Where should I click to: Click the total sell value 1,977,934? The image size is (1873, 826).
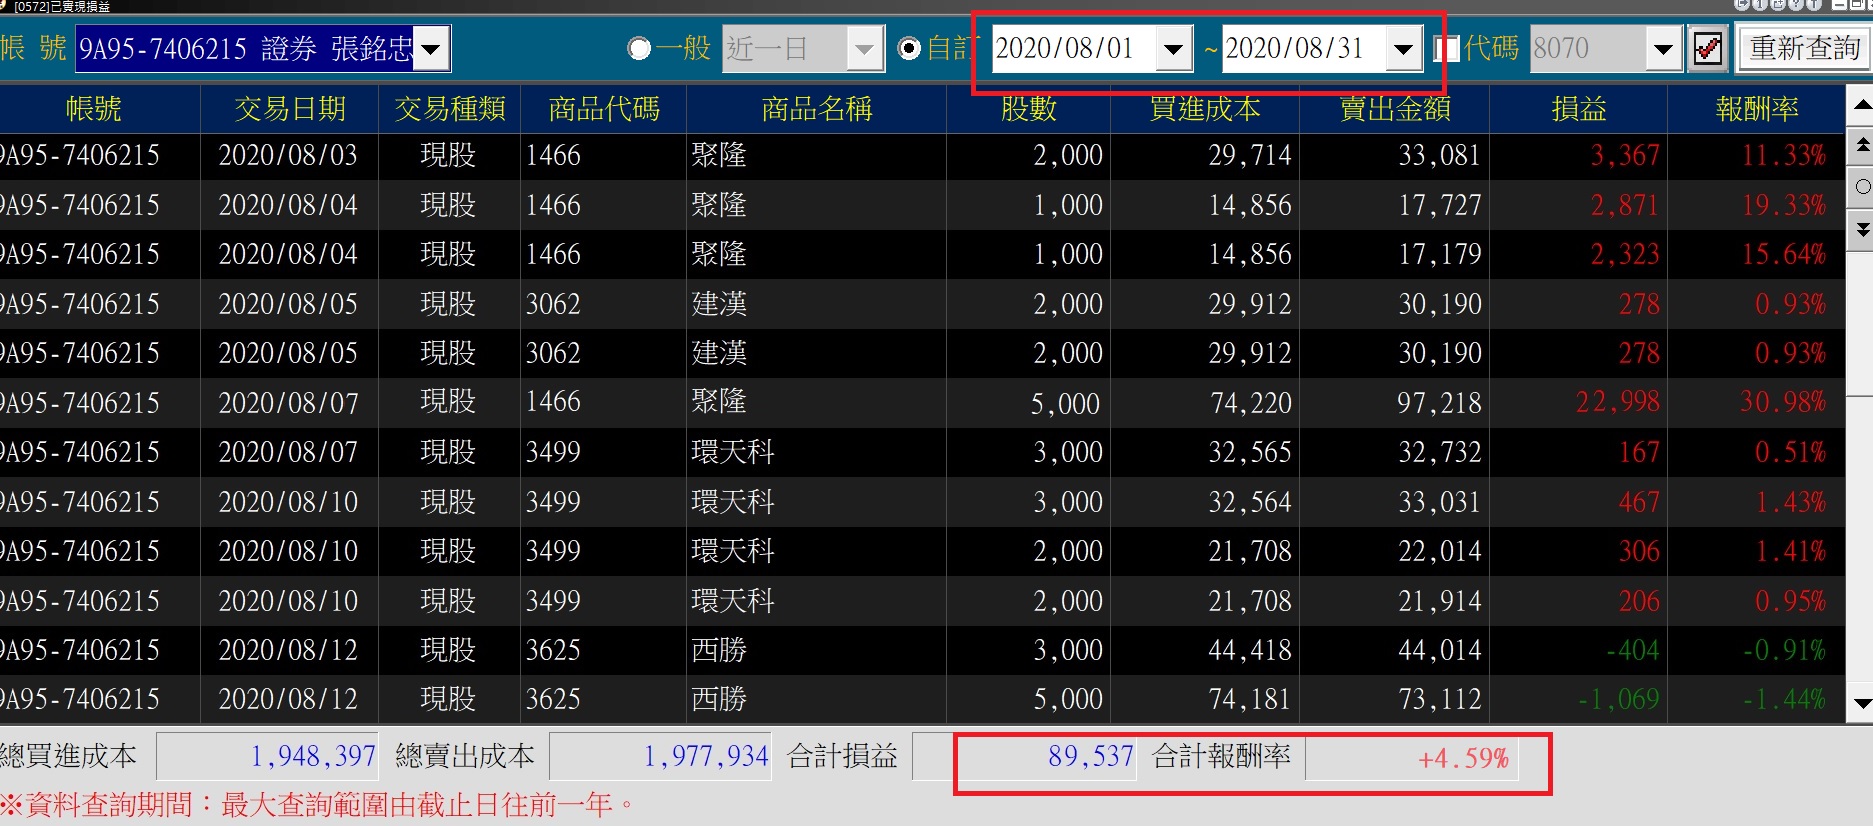point(706,756)
